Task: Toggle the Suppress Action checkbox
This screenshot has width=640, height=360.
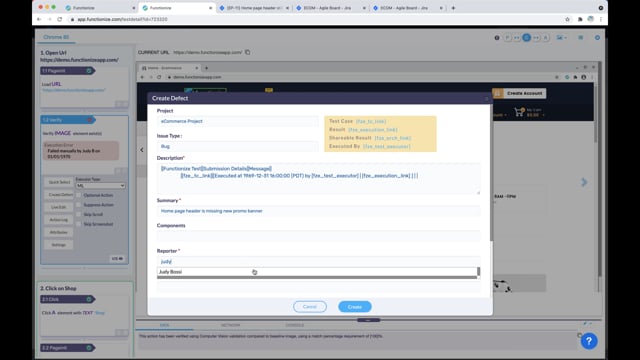Action: click(x=79, y=204)
